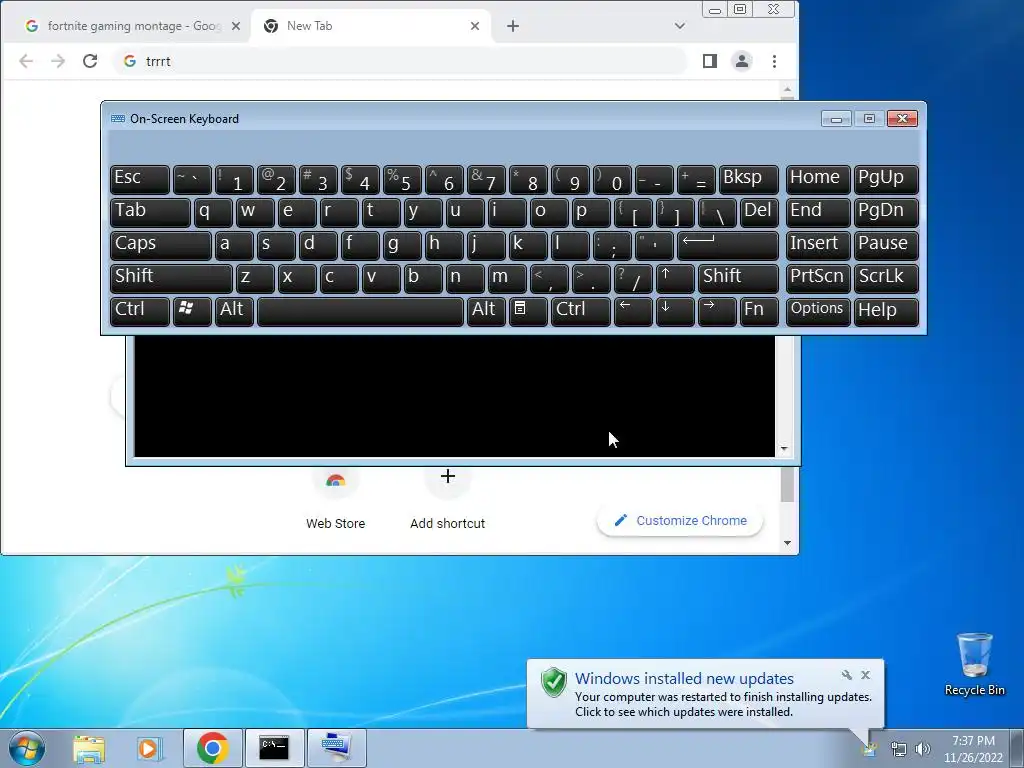Open Chrome's three-dot menu
The image size is (1024, 768).
(x=775, y=61)
